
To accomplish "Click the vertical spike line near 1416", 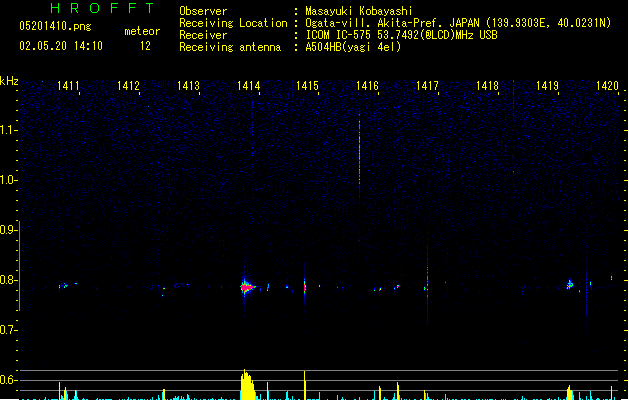I will [x=359, y=152].
